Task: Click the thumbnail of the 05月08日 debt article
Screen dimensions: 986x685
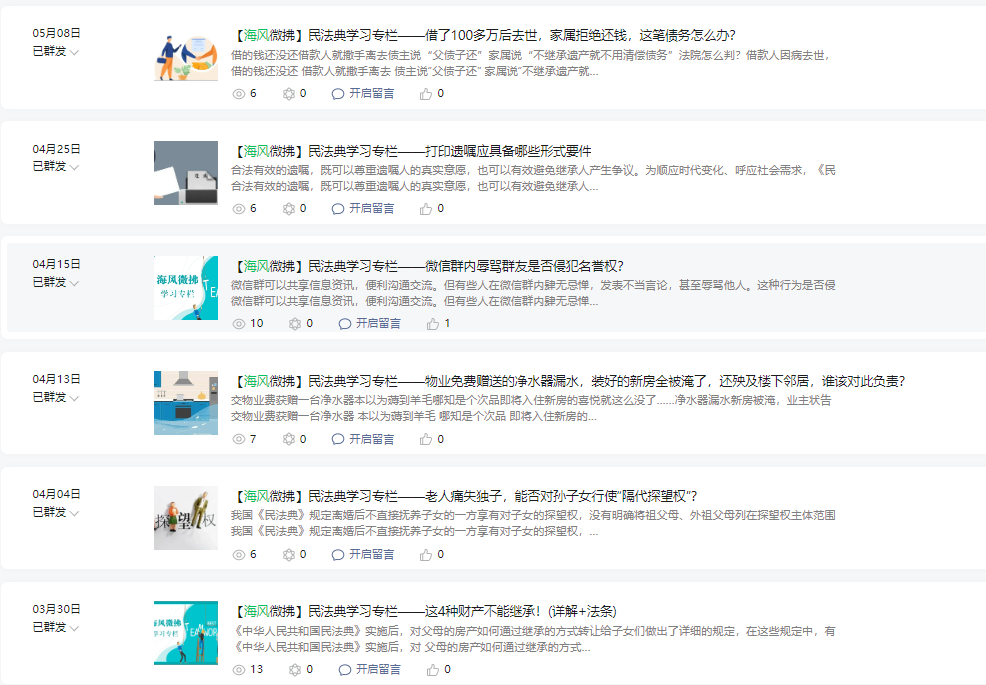Action: click(186, 58)
